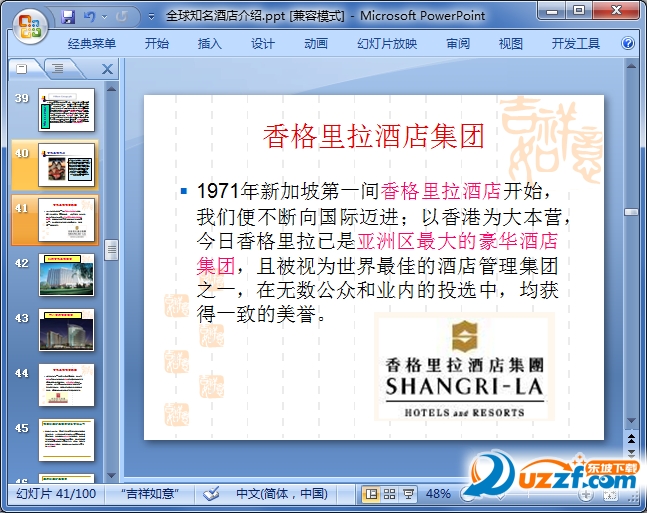
Task: Switch to Slide Sorter view button
Action: pyautogui.click(x=390, y=494)
